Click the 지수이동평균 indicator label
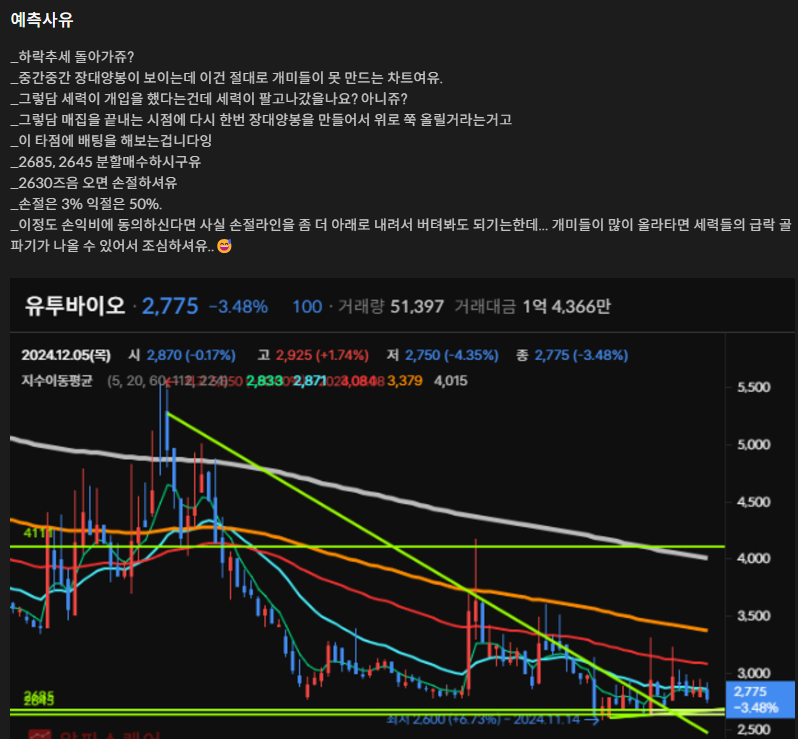This screenshot has height=739, width=798. 57,381
